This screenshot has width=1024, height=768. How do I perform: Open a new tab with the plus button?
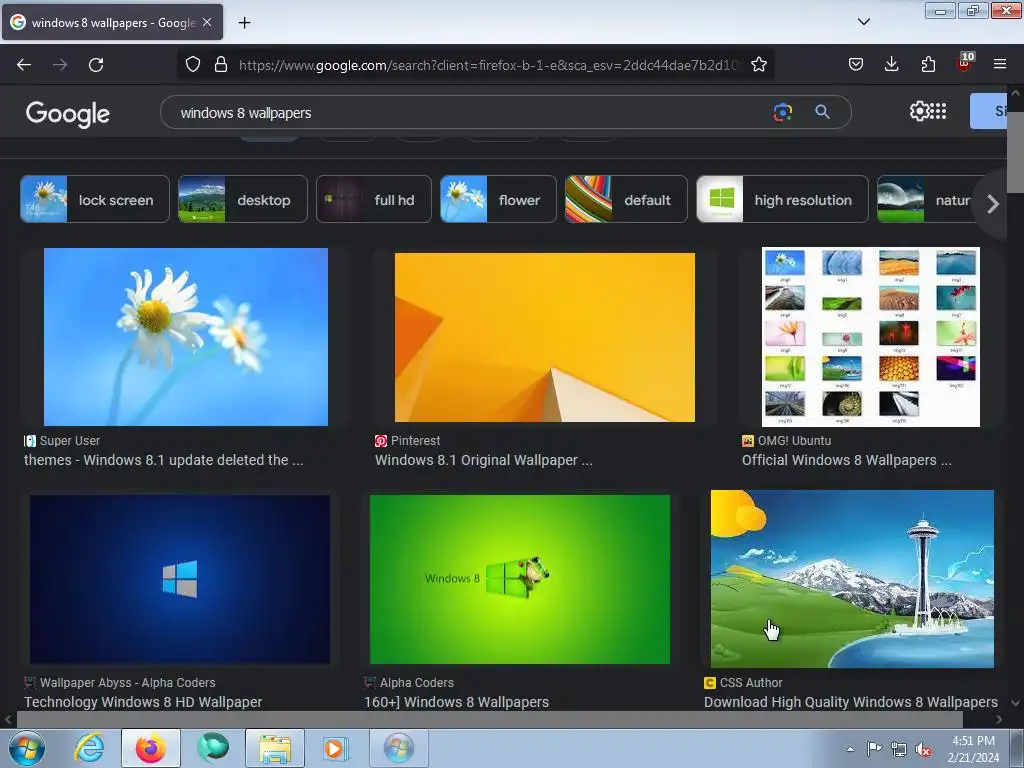point(244,23)
